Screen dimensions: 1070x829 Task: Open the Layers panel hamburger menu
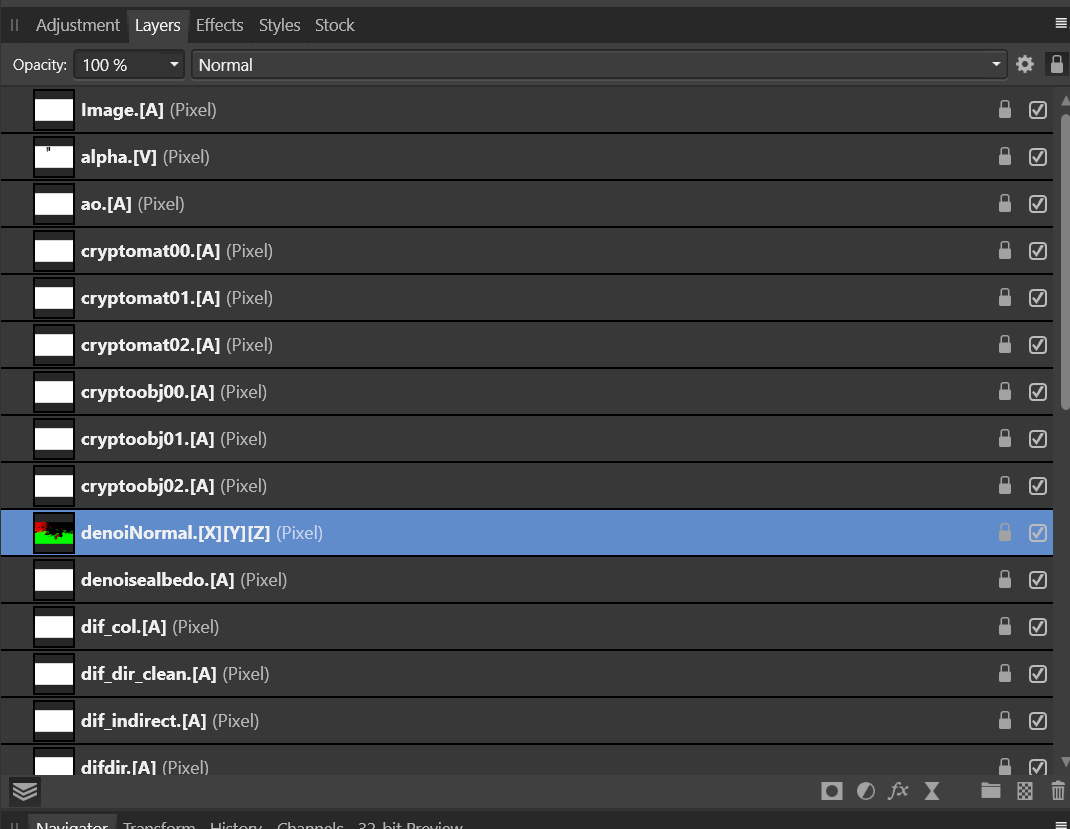1061,22
